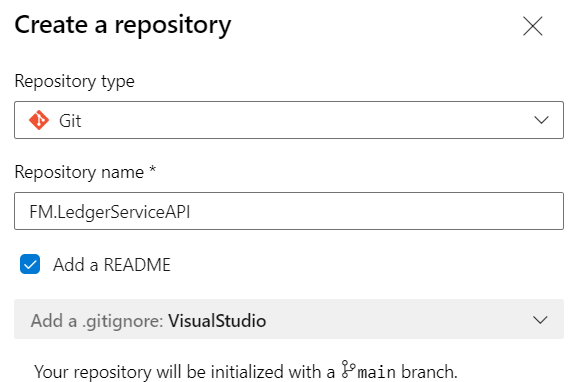Click the orange Git logo icon

(39, 120)
